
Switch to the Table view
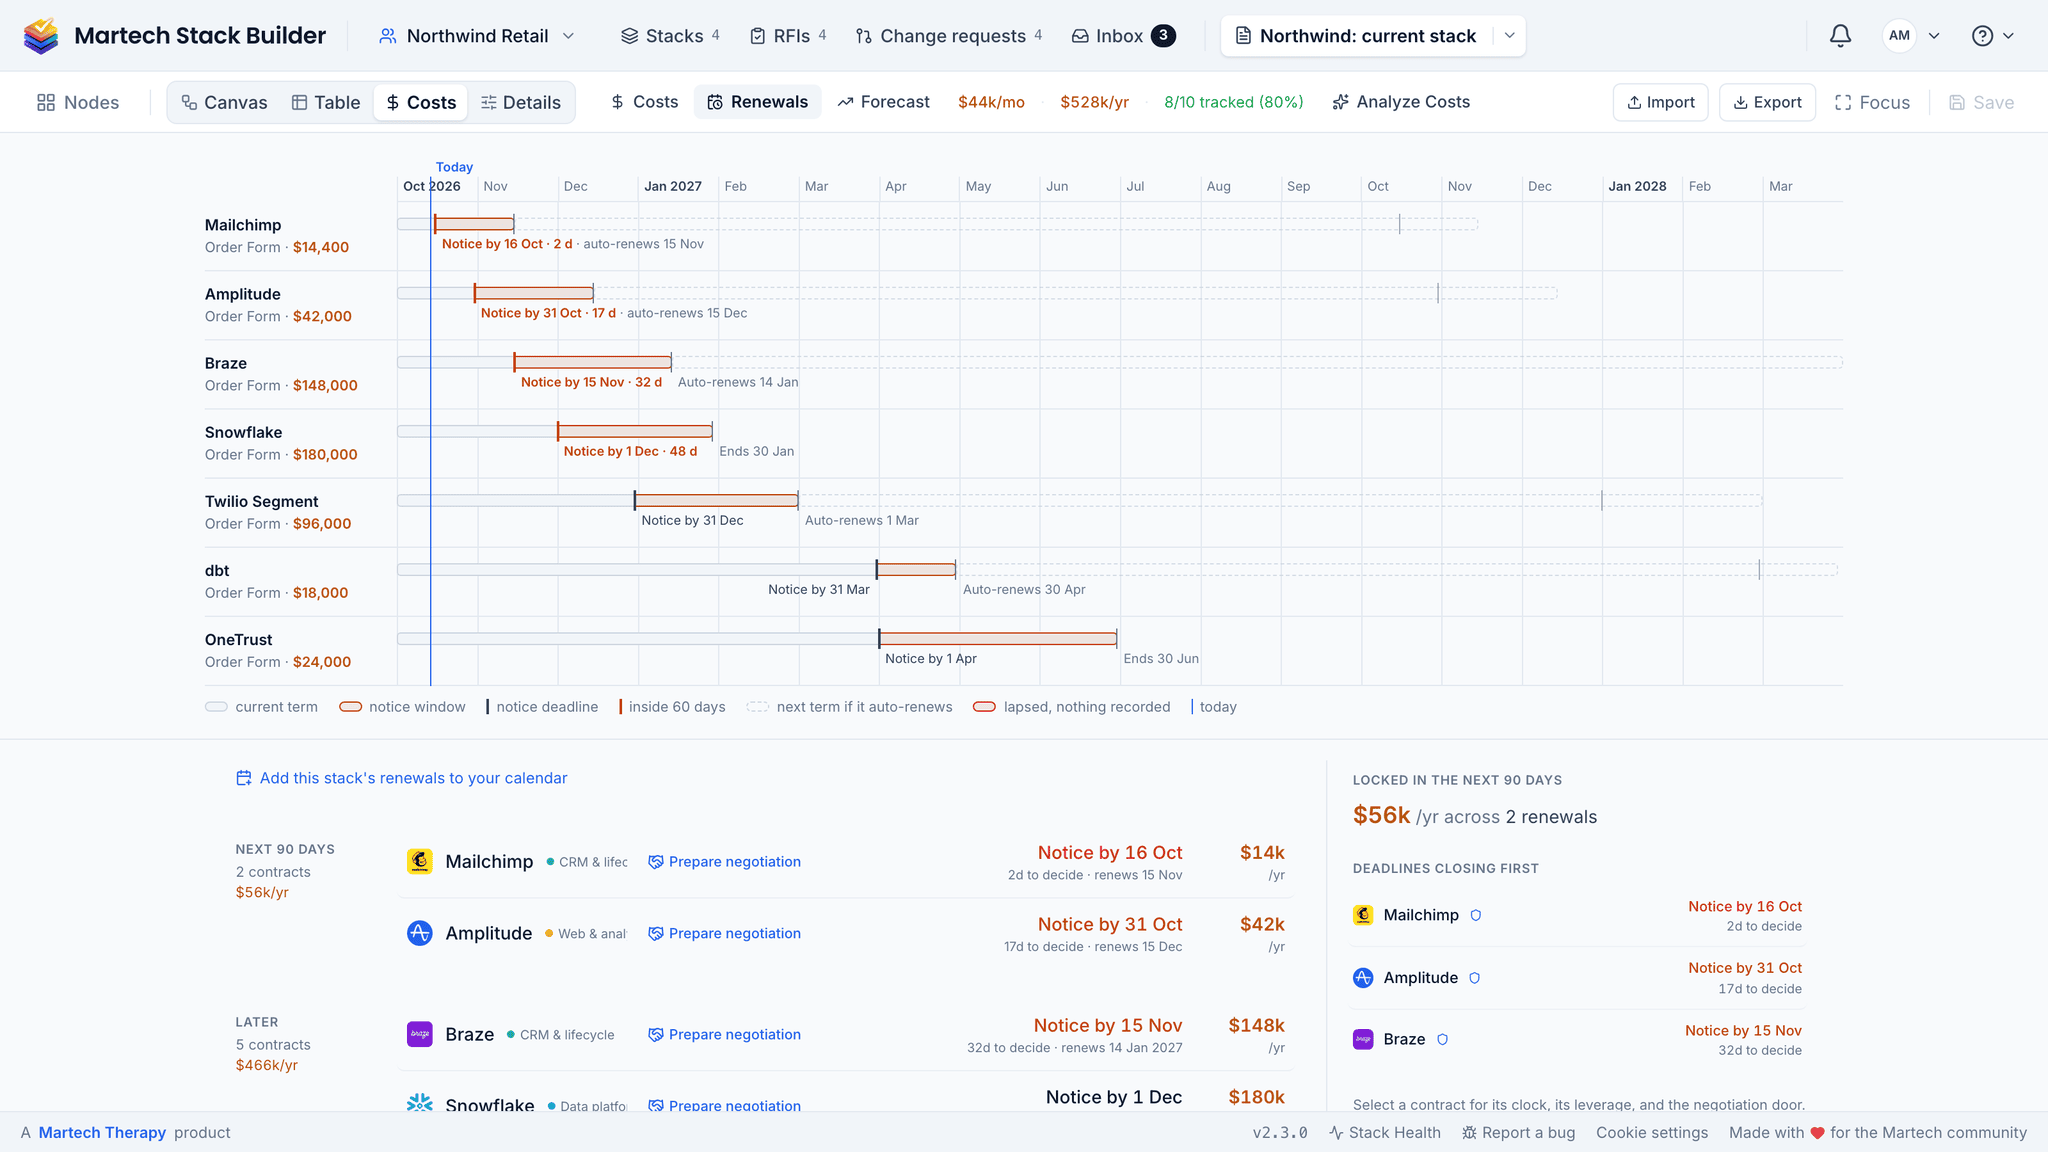(x=326, y=102)
